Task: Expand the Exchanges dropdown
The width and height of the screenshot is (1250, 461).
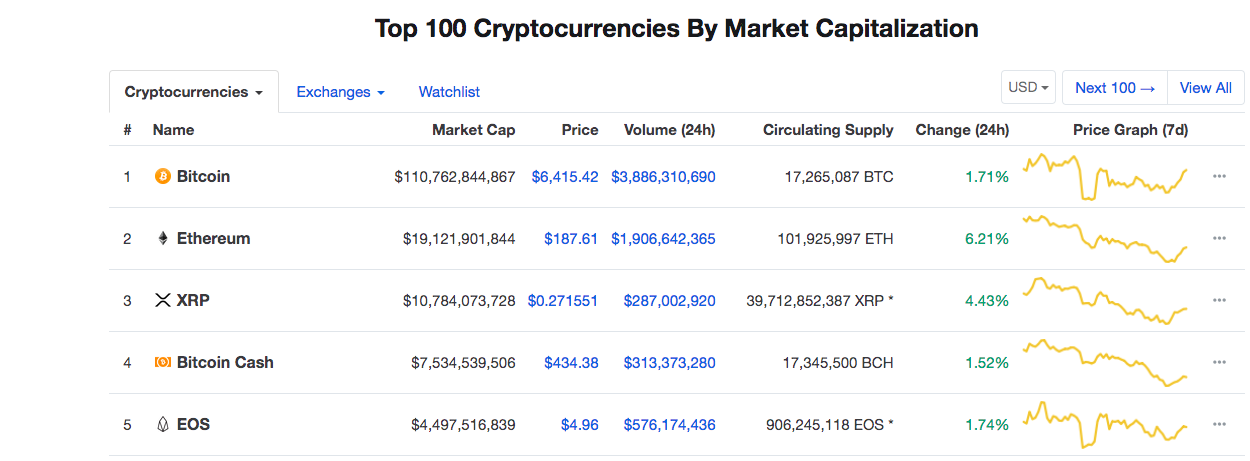Action: coord(340,92)
